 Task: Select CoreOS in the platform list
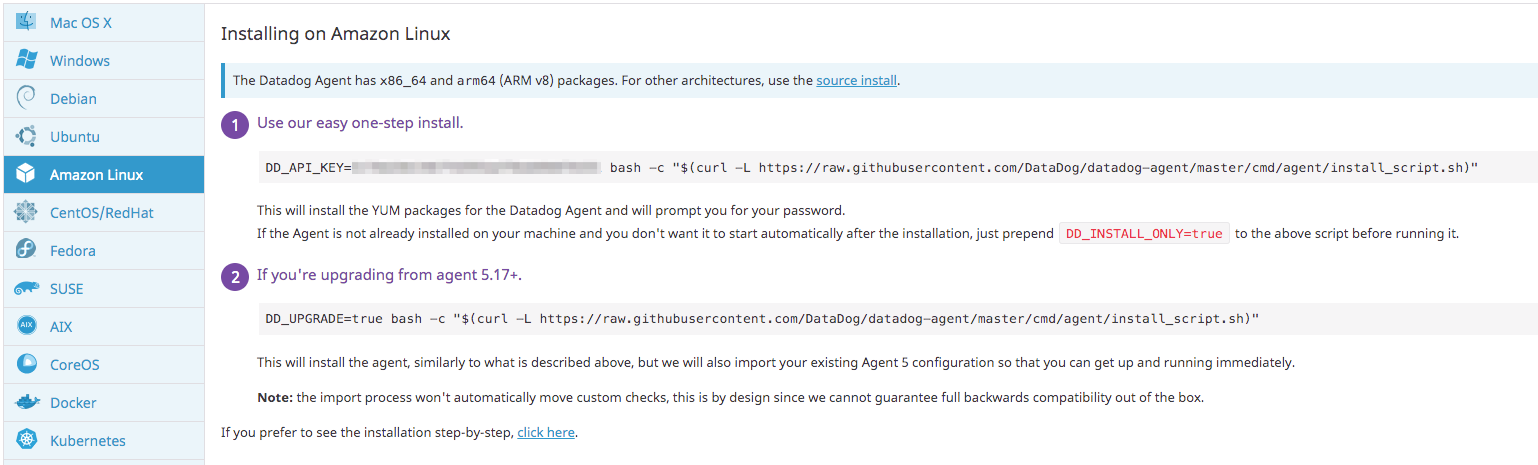tap(74, 364)
